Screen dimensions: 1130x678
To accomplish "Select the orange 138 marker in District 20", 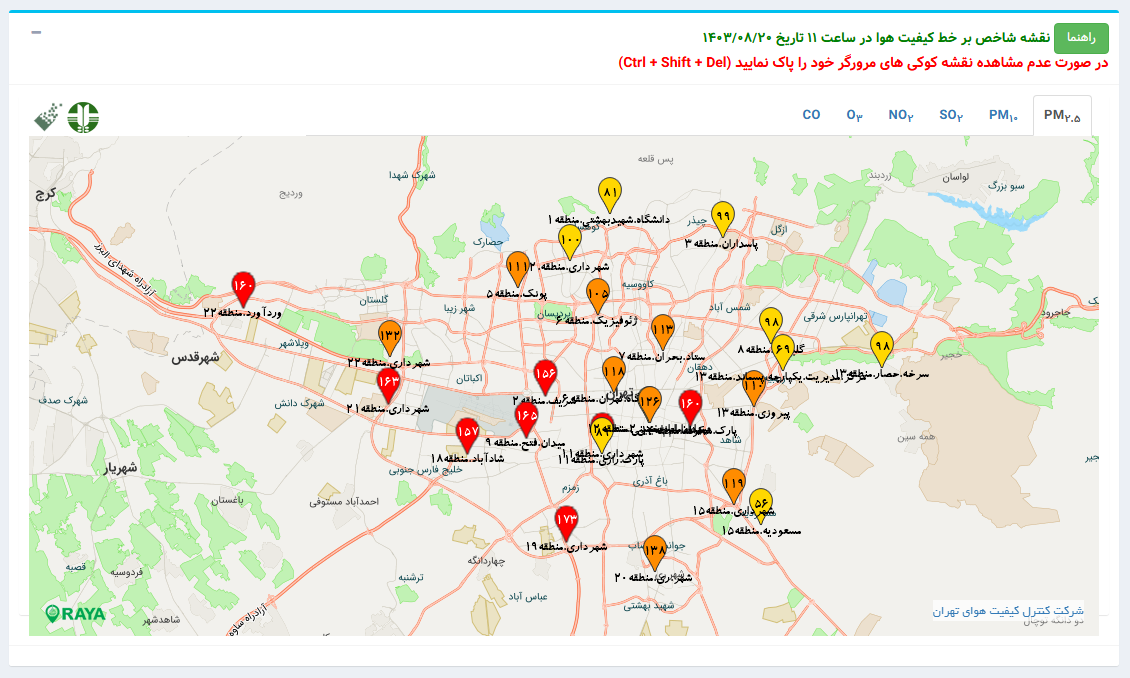I will coord(655,550).
